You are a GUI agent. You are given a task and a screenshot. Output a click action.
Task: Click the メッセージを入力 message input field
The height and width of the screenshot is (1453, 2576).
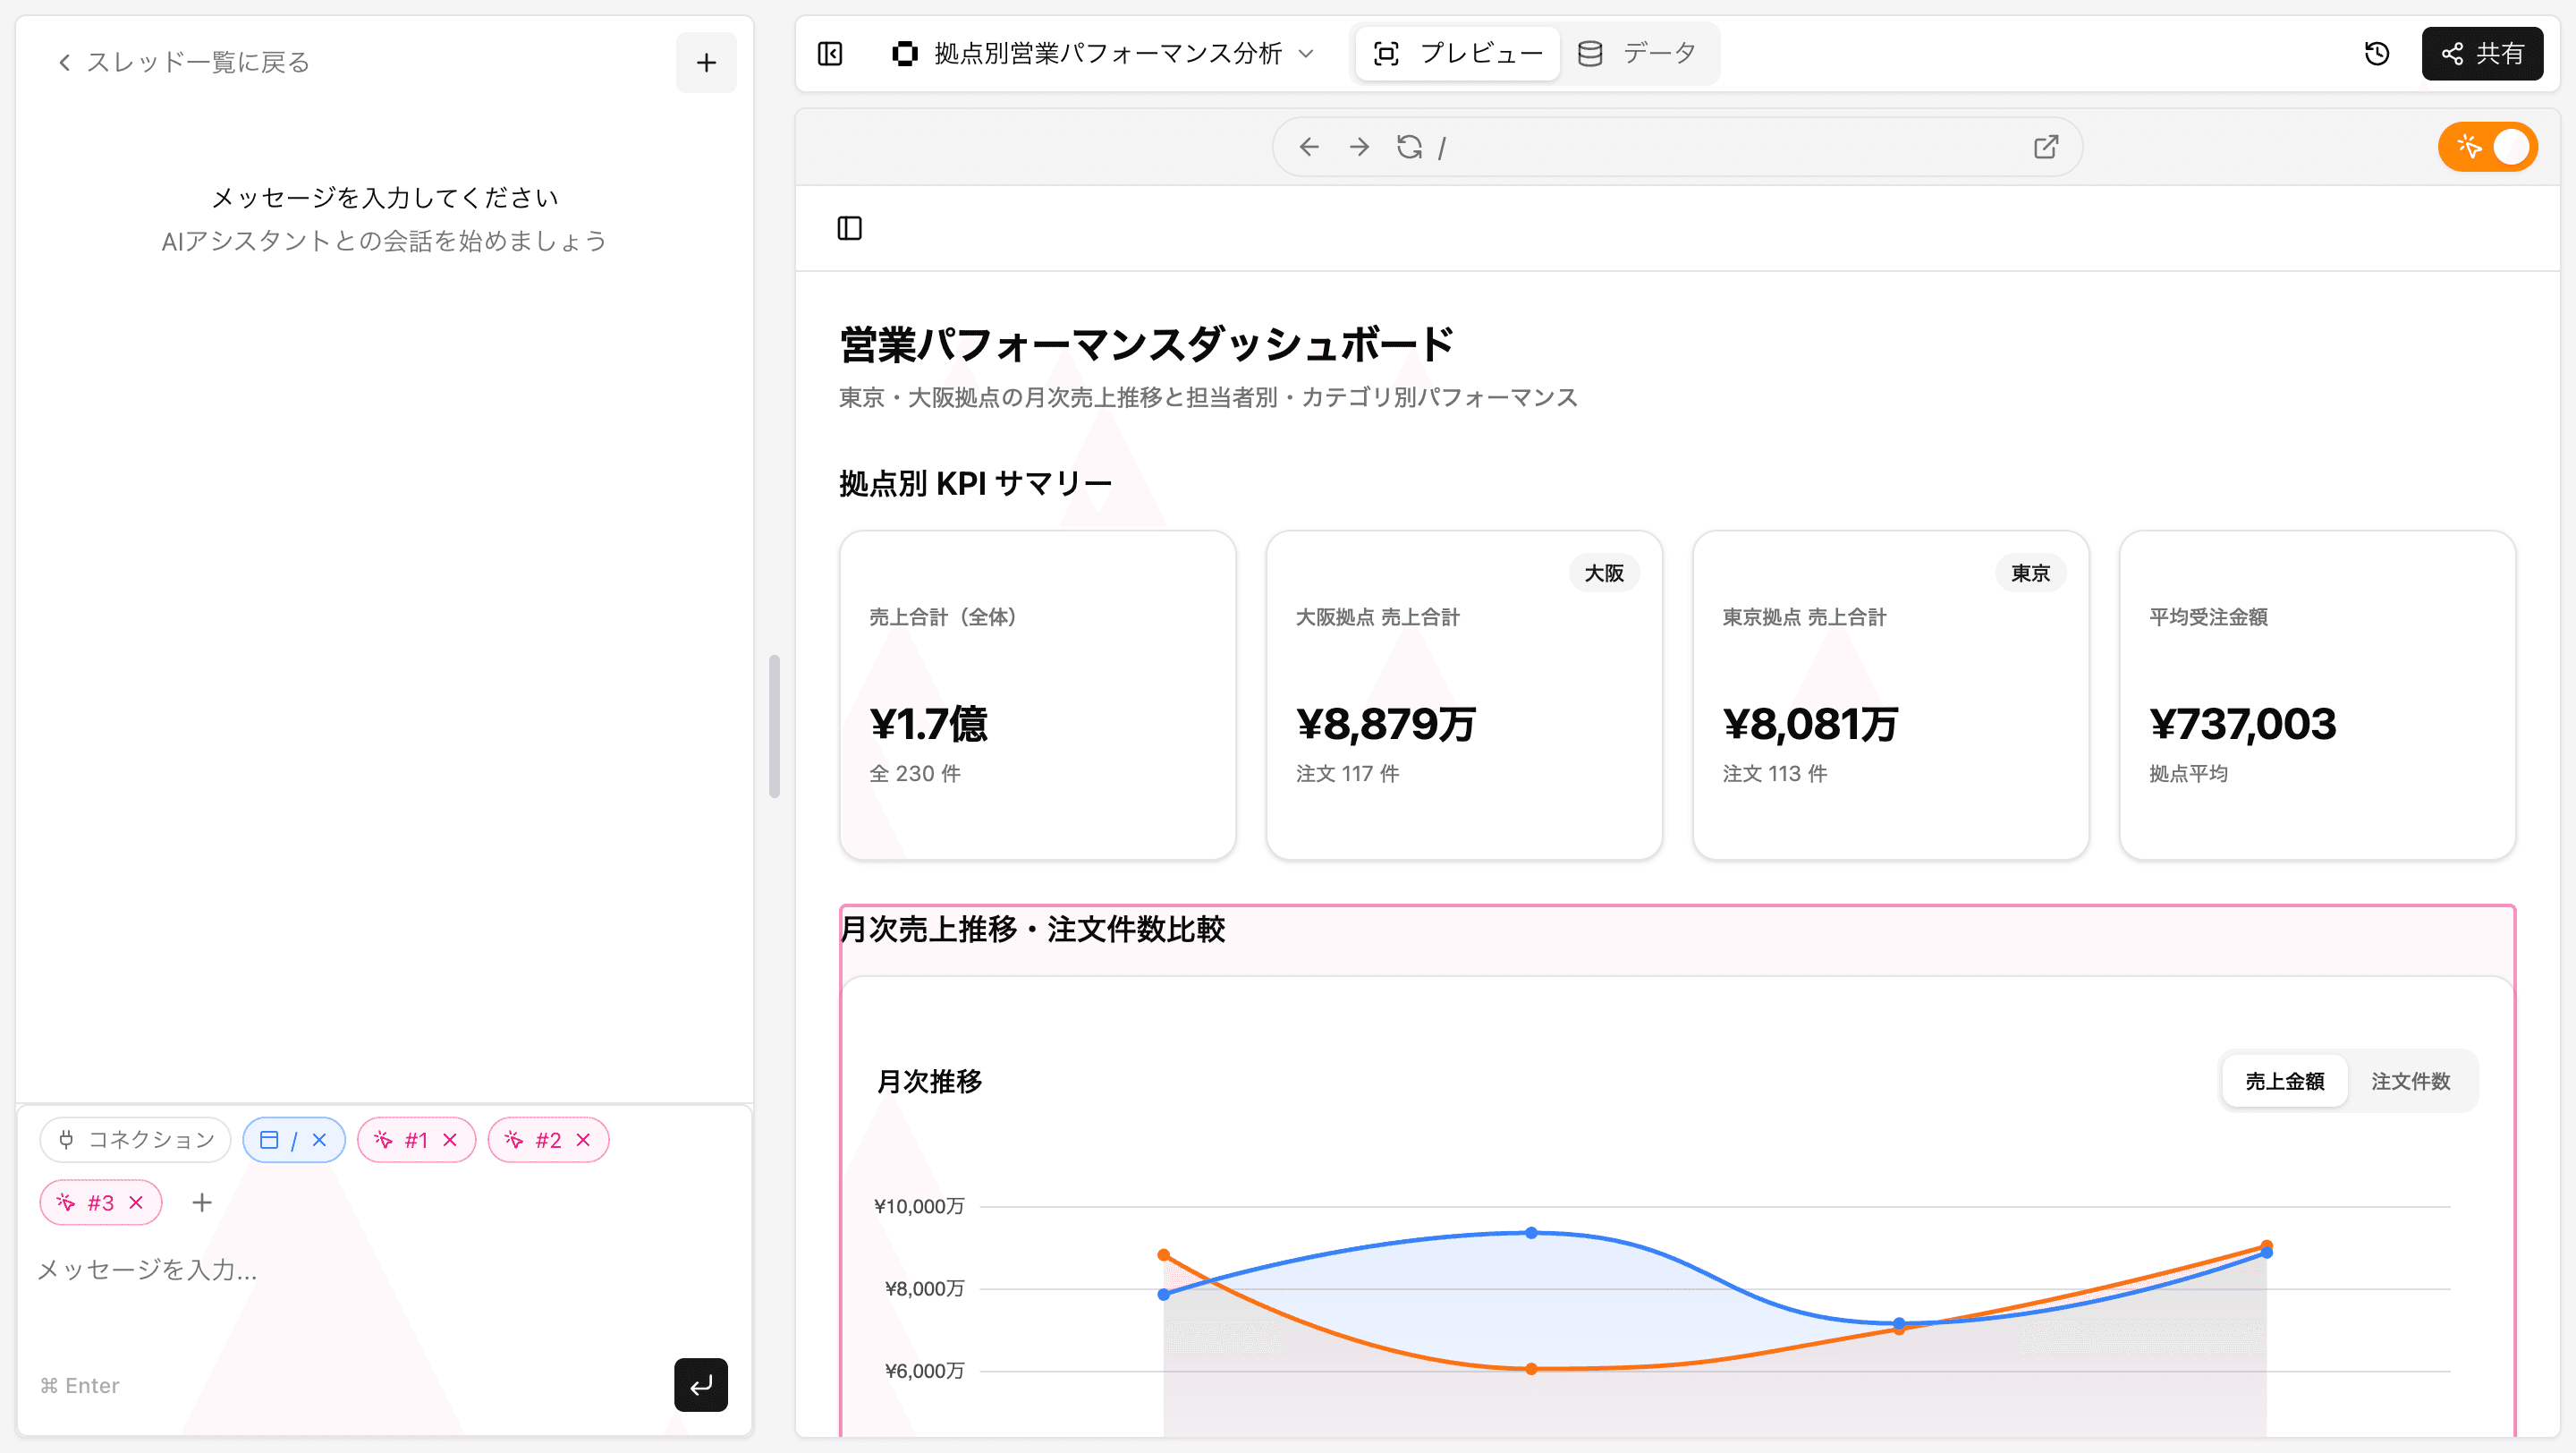(x=300, y=1270)
